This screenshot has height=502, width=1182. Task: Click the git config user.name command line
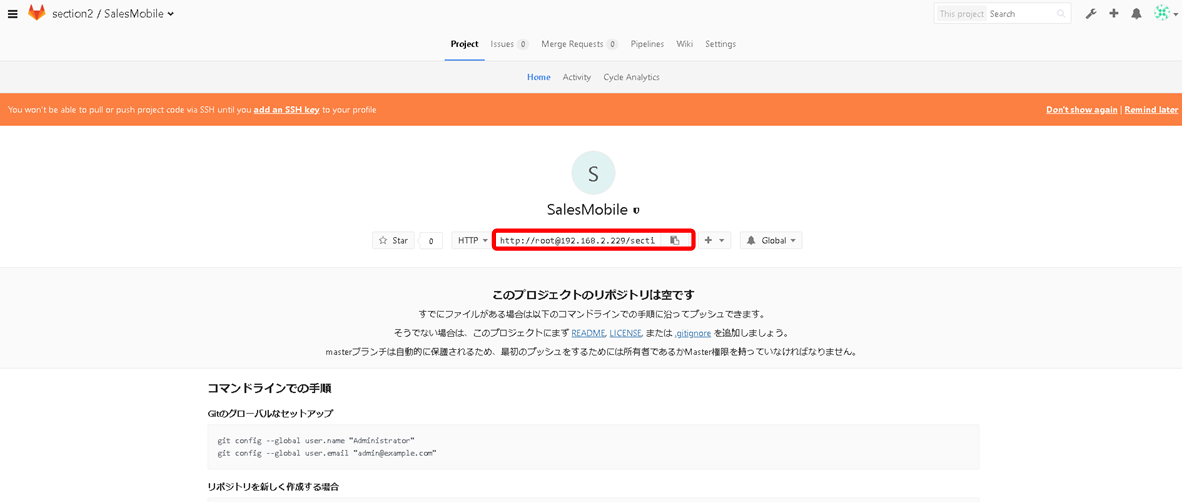pyautogui.click(x=316, y=439)
